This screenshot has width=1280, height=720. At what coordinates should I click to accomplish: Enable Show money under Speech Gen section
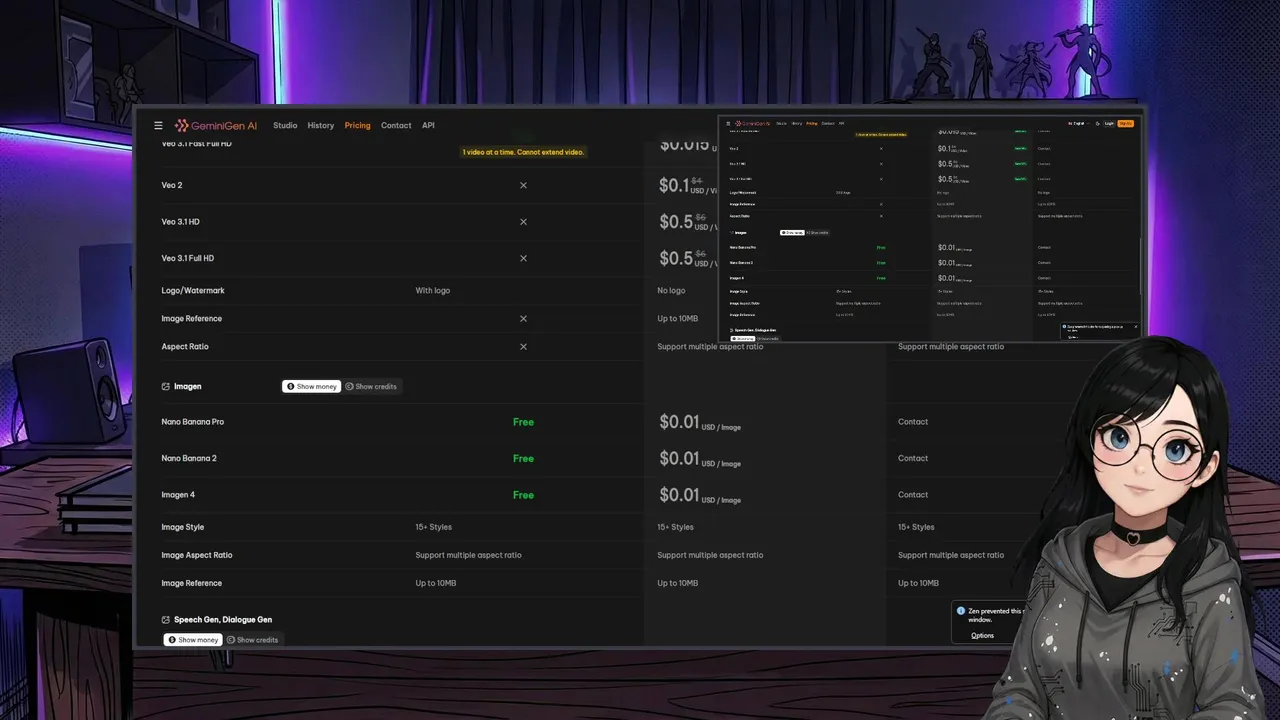point(193,640)
